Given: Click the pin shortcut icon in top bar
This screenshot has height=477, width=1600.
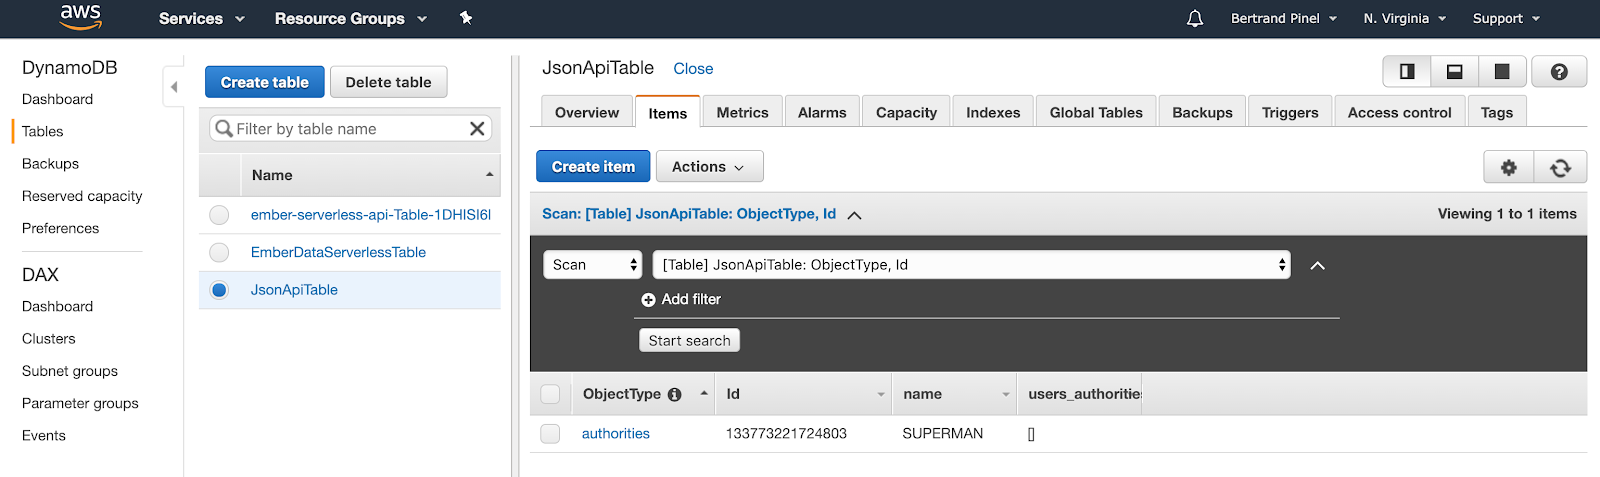Looking at the screenshot, I should 466,18.
